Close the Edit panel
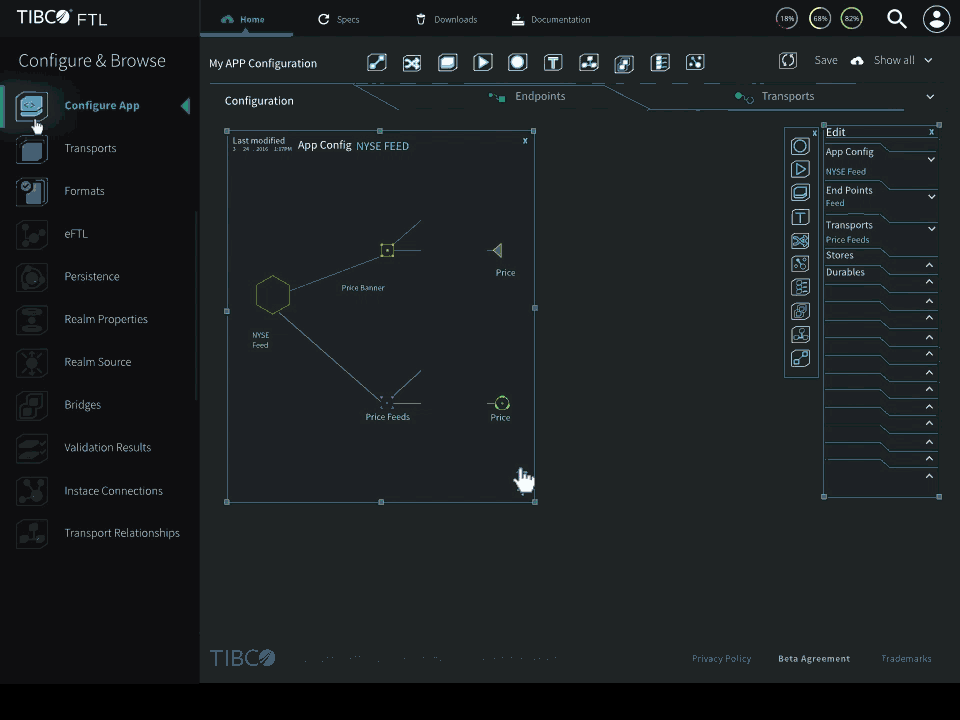Screen dimensions: 960x720 click(932, 132)
